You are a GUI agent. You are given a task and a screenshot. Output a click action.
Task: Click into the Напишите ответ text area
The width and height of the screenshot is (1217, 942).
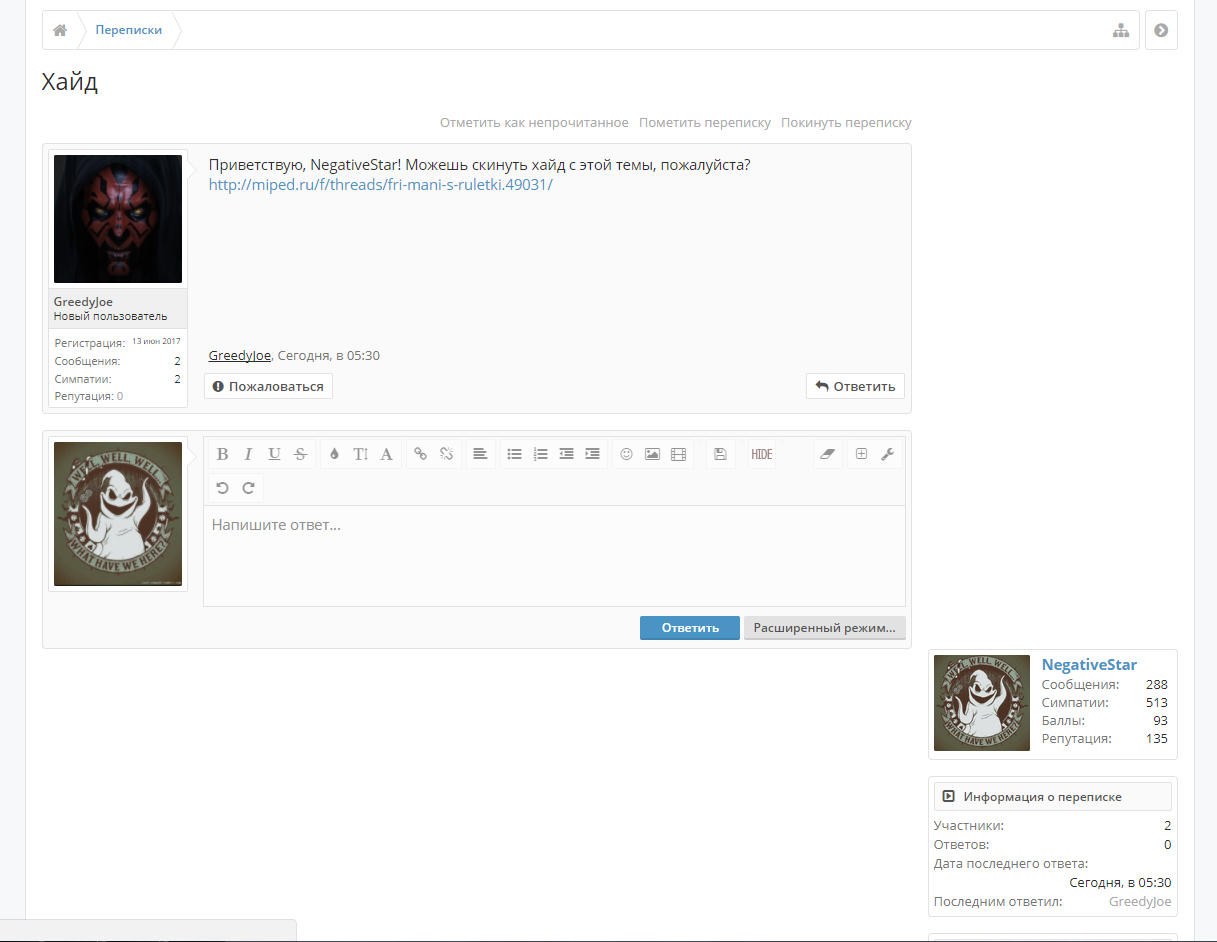coord(554,555)
